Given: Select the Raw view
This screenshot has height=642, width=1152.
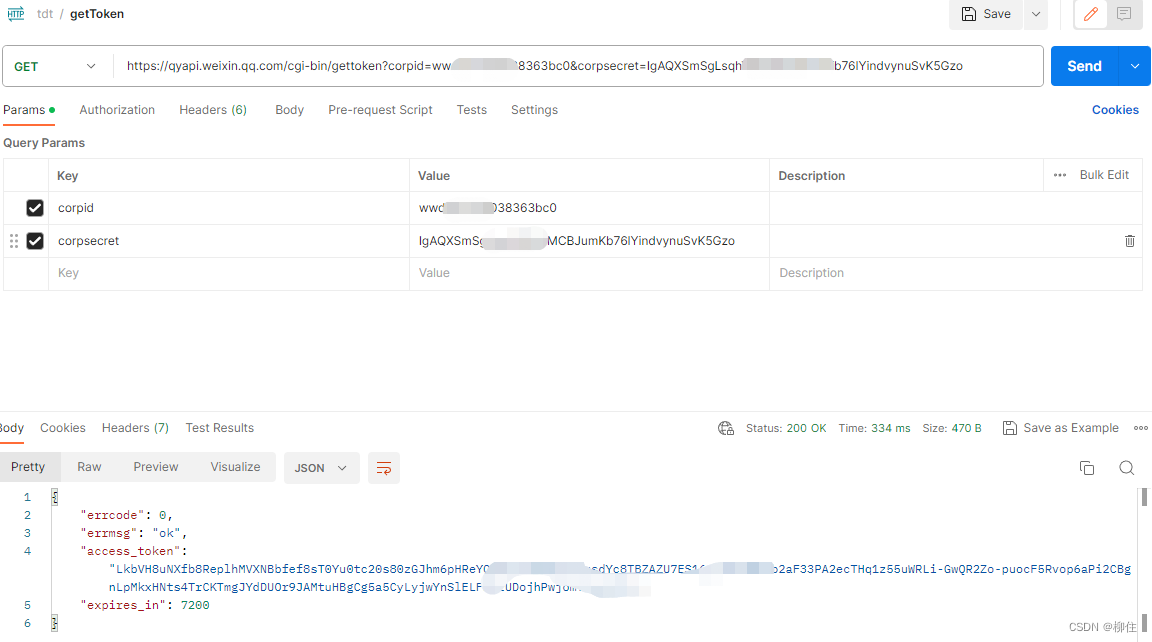Looking at the screenshot, I should [x=89, y=467].
